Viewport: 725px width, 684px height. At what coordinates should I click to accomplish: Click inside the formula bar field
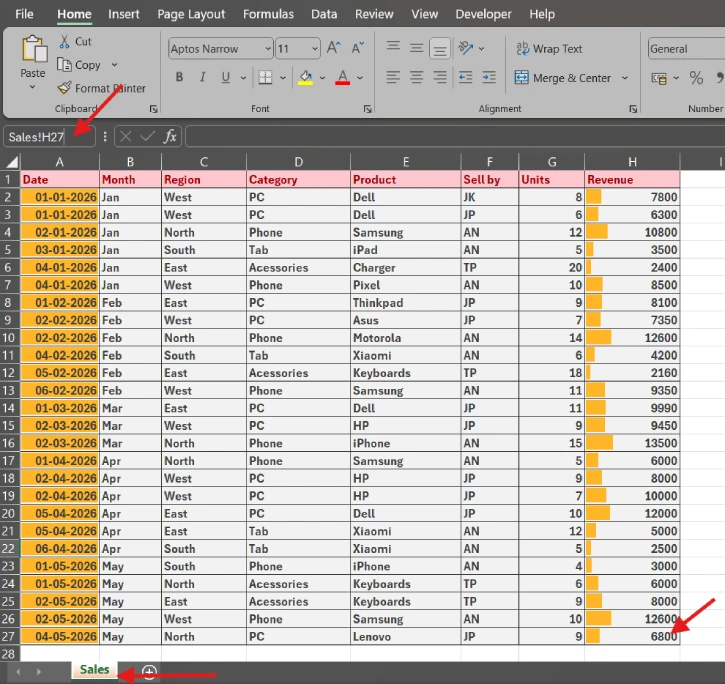[x=455, y=137]
